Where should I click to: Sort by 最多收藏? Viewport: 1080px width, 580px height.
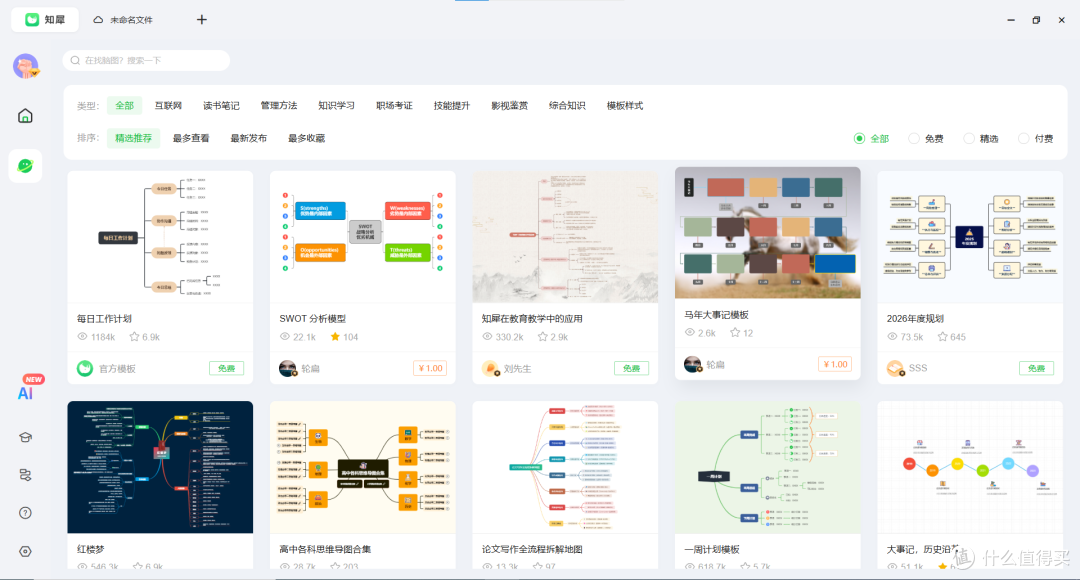pos(307,138)
